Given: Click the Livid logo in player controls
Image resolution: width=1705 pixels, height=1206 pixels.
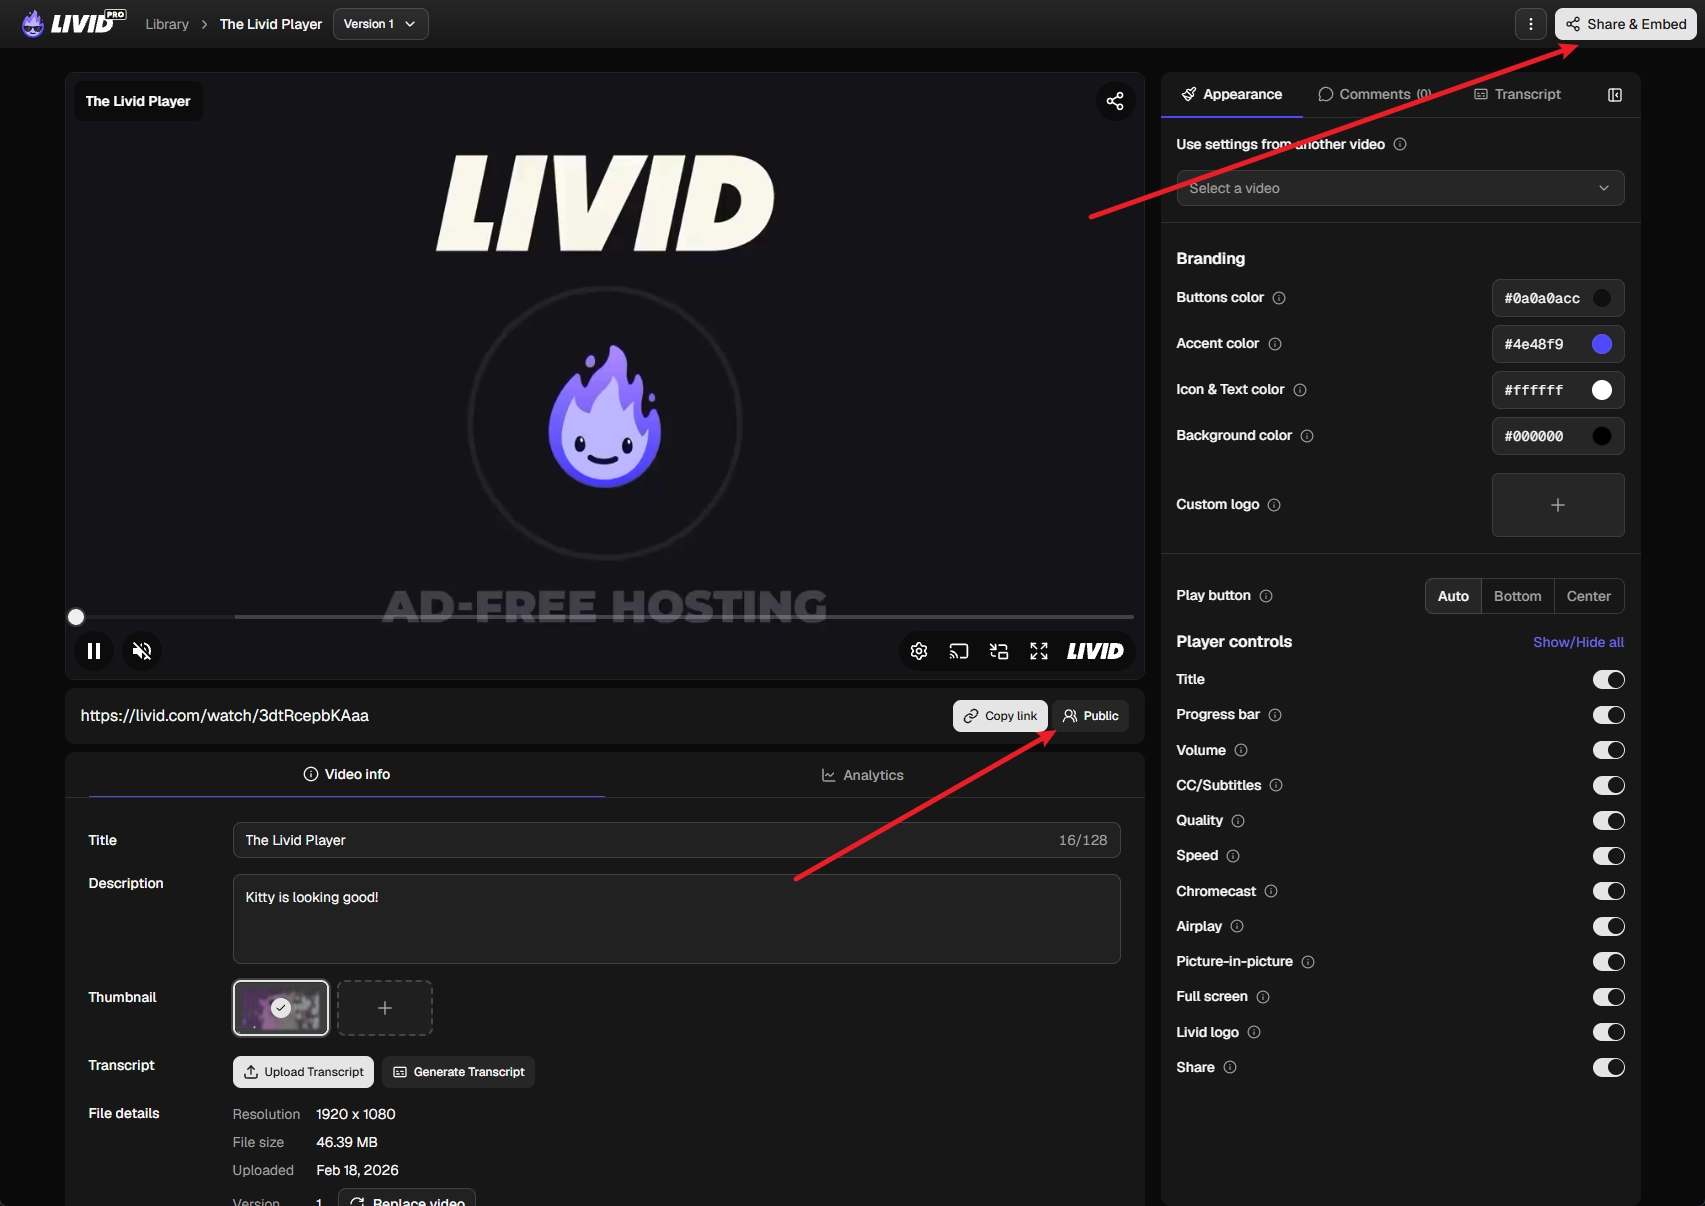Looking at the screenshot, I should (x=1095, y=651).
